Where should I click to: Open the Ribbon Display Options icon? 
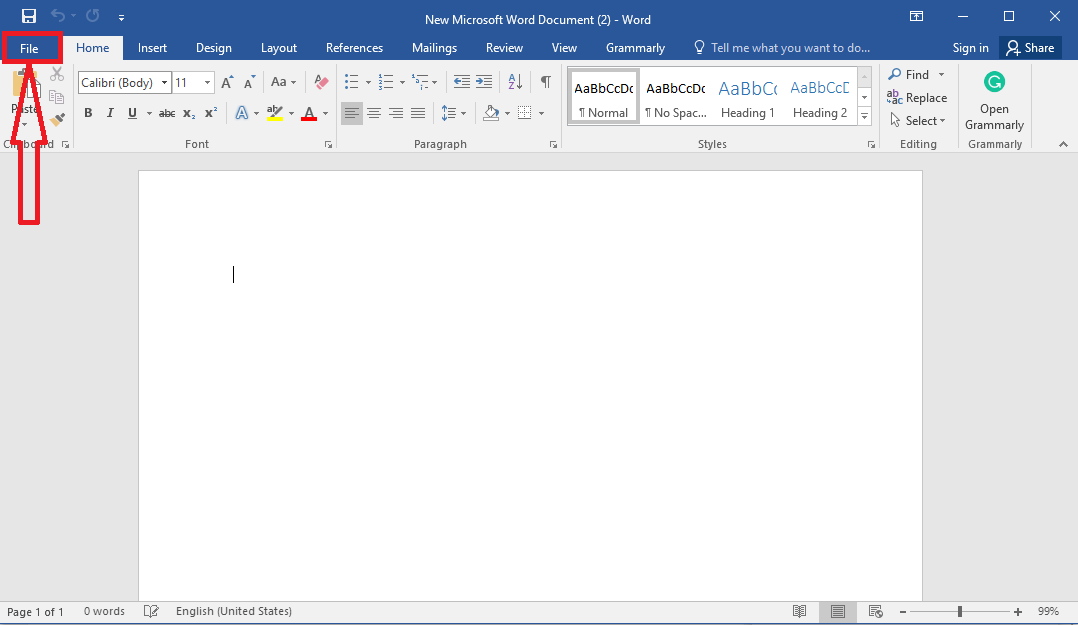916,17
